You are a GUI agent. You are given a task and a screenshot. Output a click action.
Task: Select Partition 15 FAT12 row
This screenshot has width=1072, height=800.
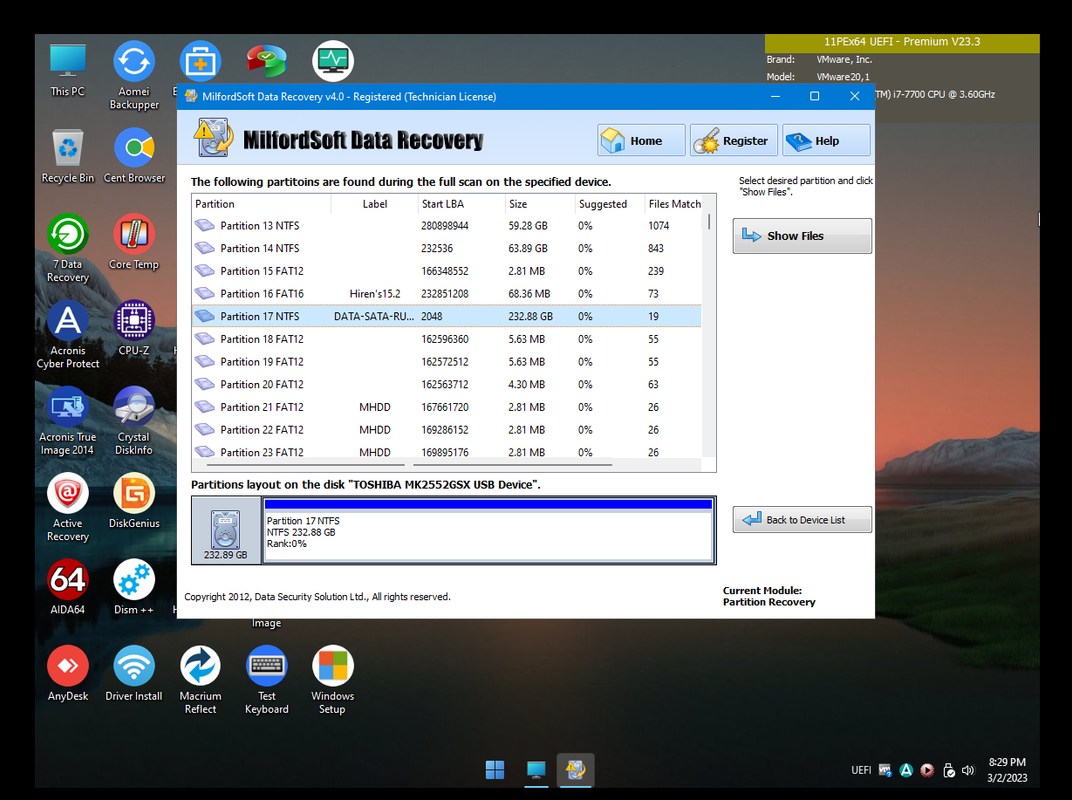click(x=447, y=271)
